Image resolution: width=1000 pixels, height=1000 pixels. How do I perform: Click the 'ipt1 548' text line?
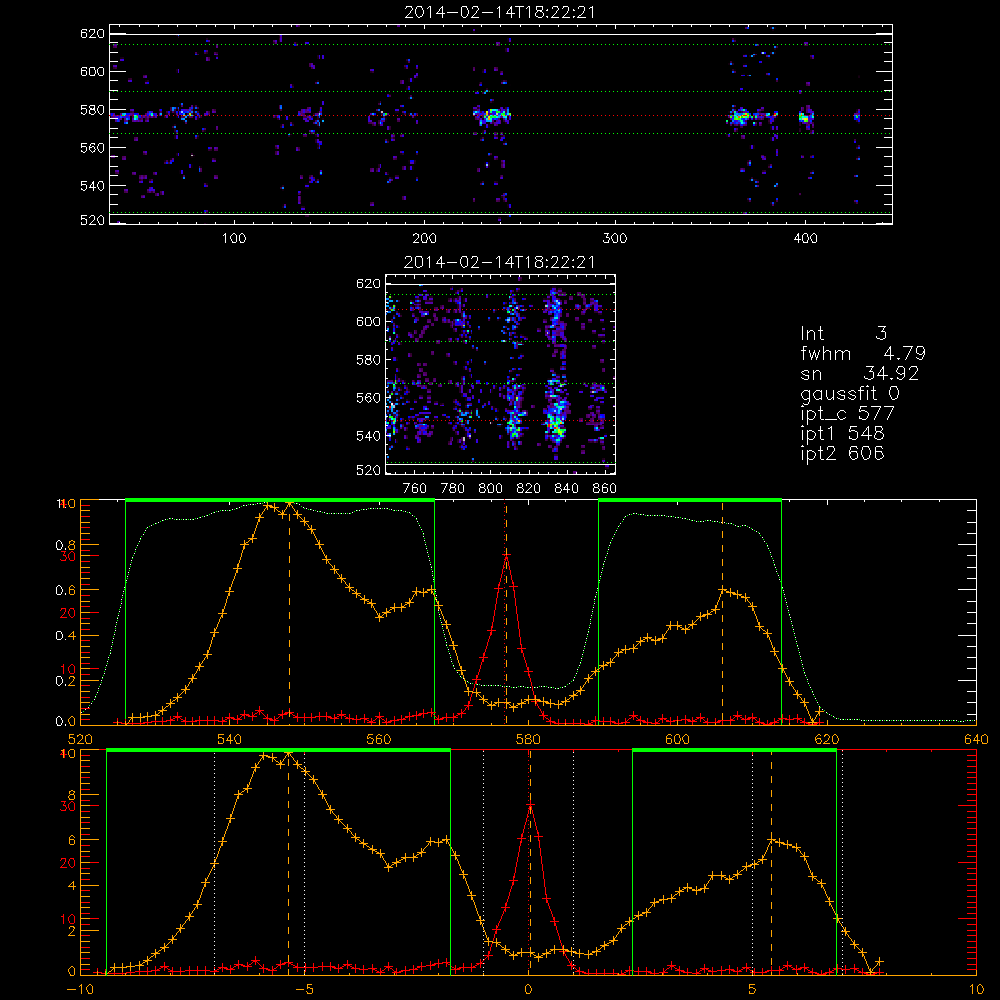(842, 434)
